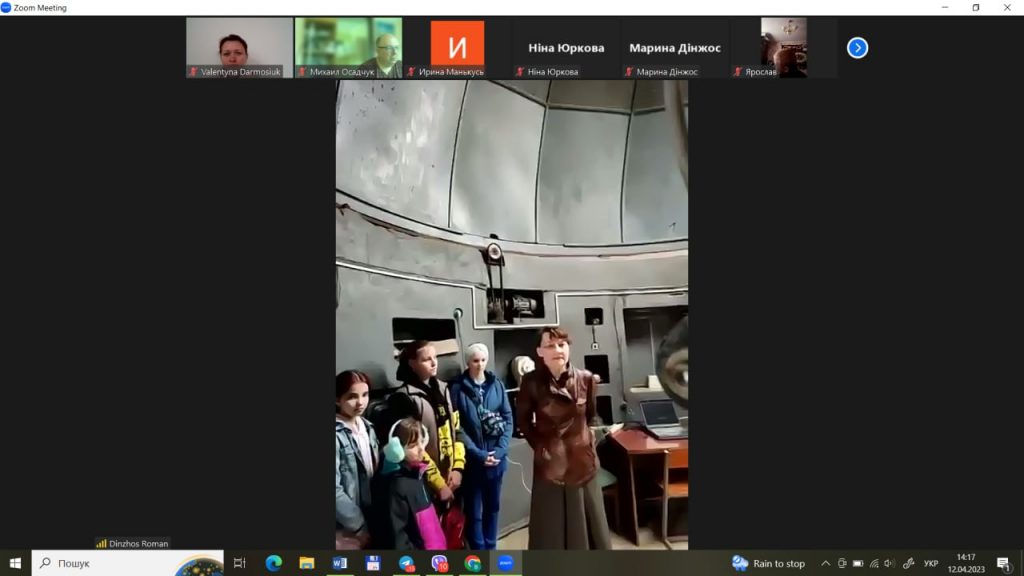This screenshot has height=576, width=1024.
Task: Select Михаил Осадчук's video tile
Action: pyautogui.click(x=348, y=47)
